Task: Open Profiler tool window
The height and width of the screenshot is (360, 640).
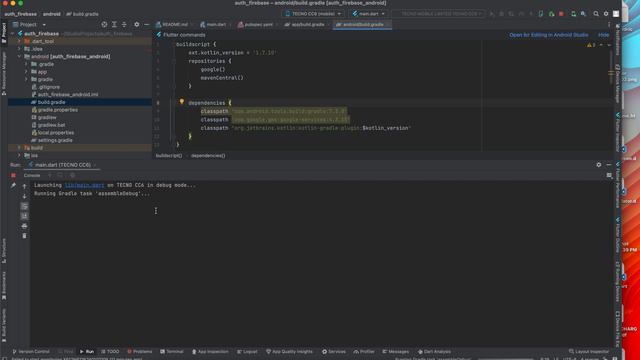Action: point(364,351)
